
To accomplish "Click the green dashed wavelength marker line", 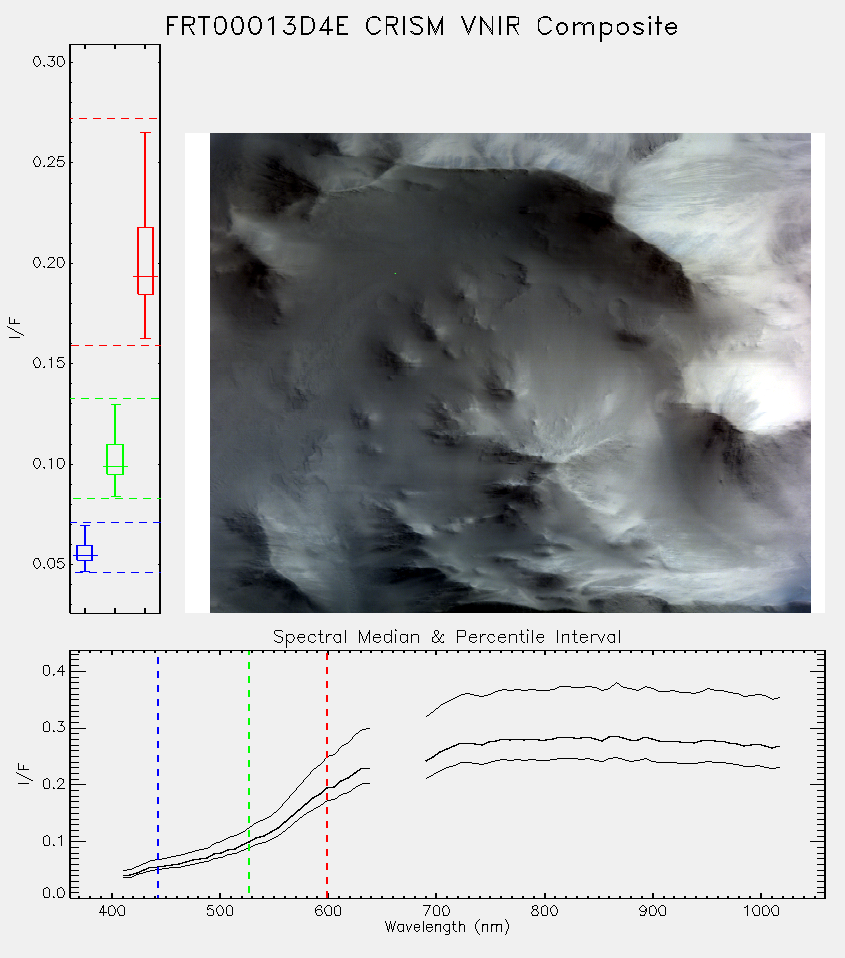I will tap(249, 774).
